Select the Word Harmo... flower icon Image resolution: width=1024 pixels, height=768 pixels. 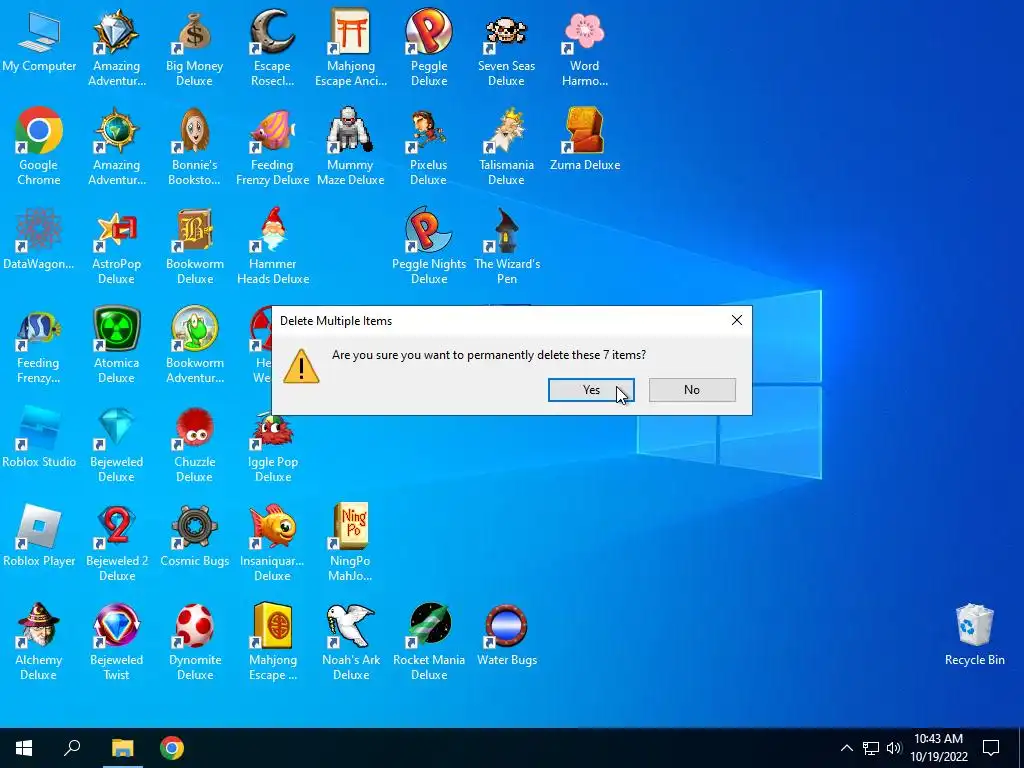coord(584,33)
